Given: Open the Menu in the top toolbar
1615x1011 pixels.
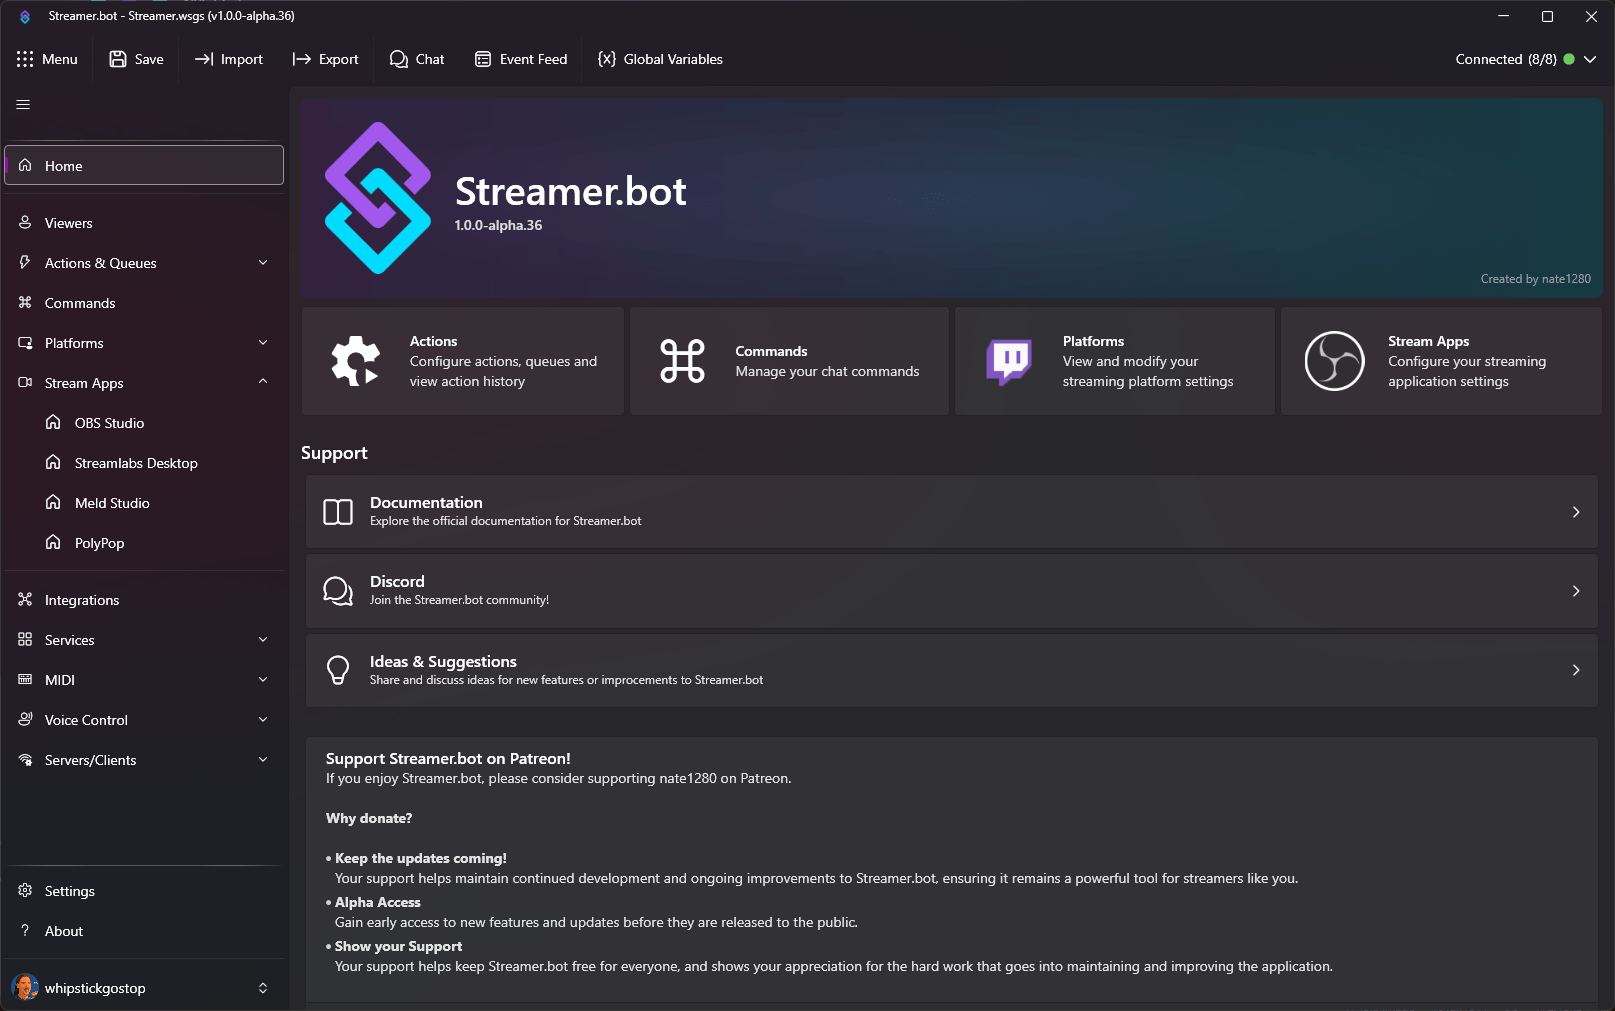Looking at the screenshot, I should [x=47, y=59].
